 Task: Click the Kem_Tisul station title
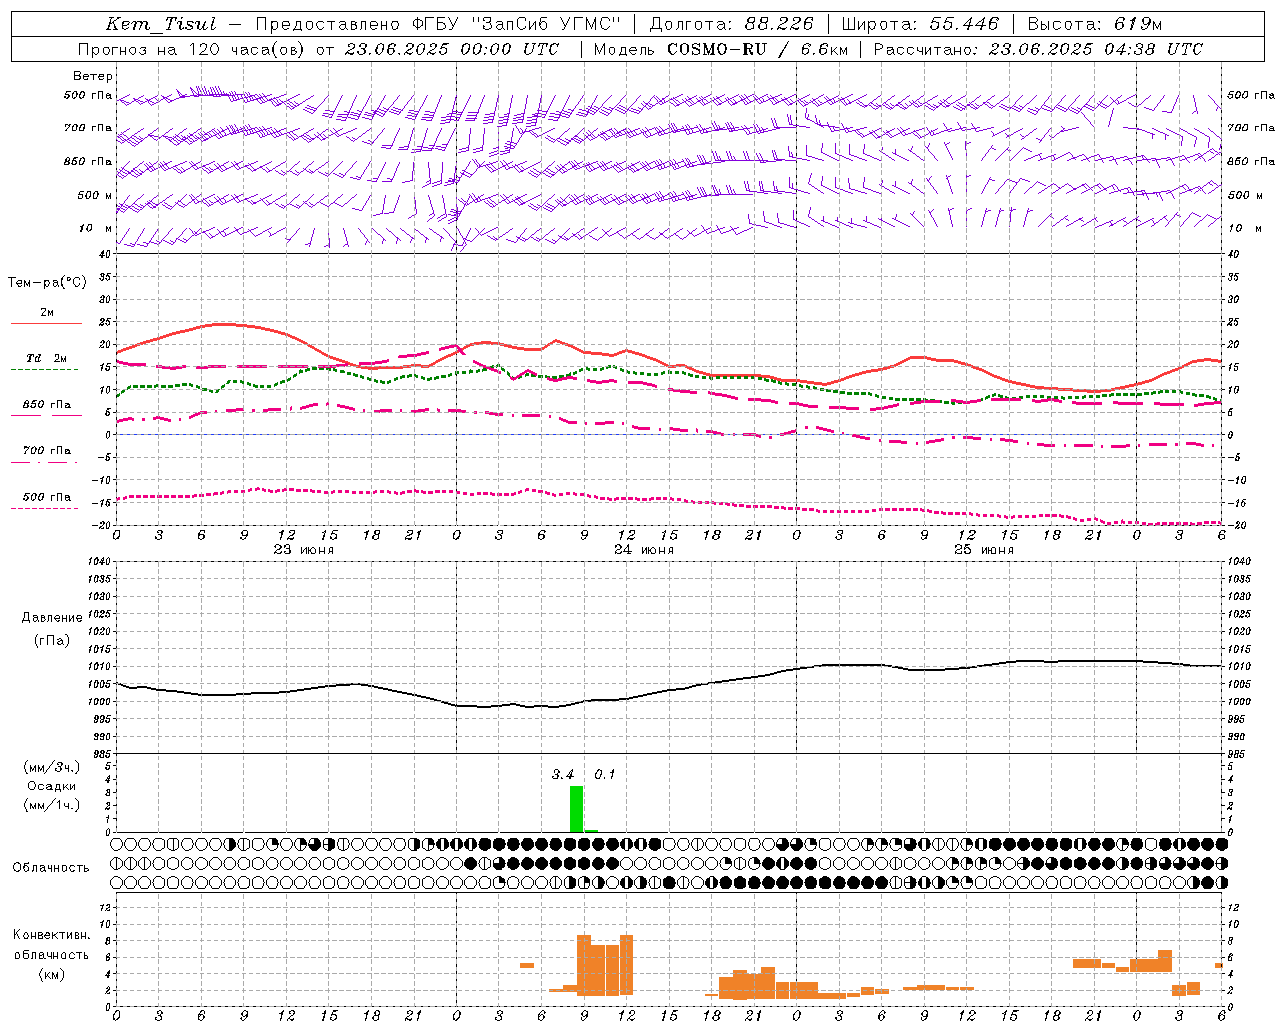(x=161, y=24)
